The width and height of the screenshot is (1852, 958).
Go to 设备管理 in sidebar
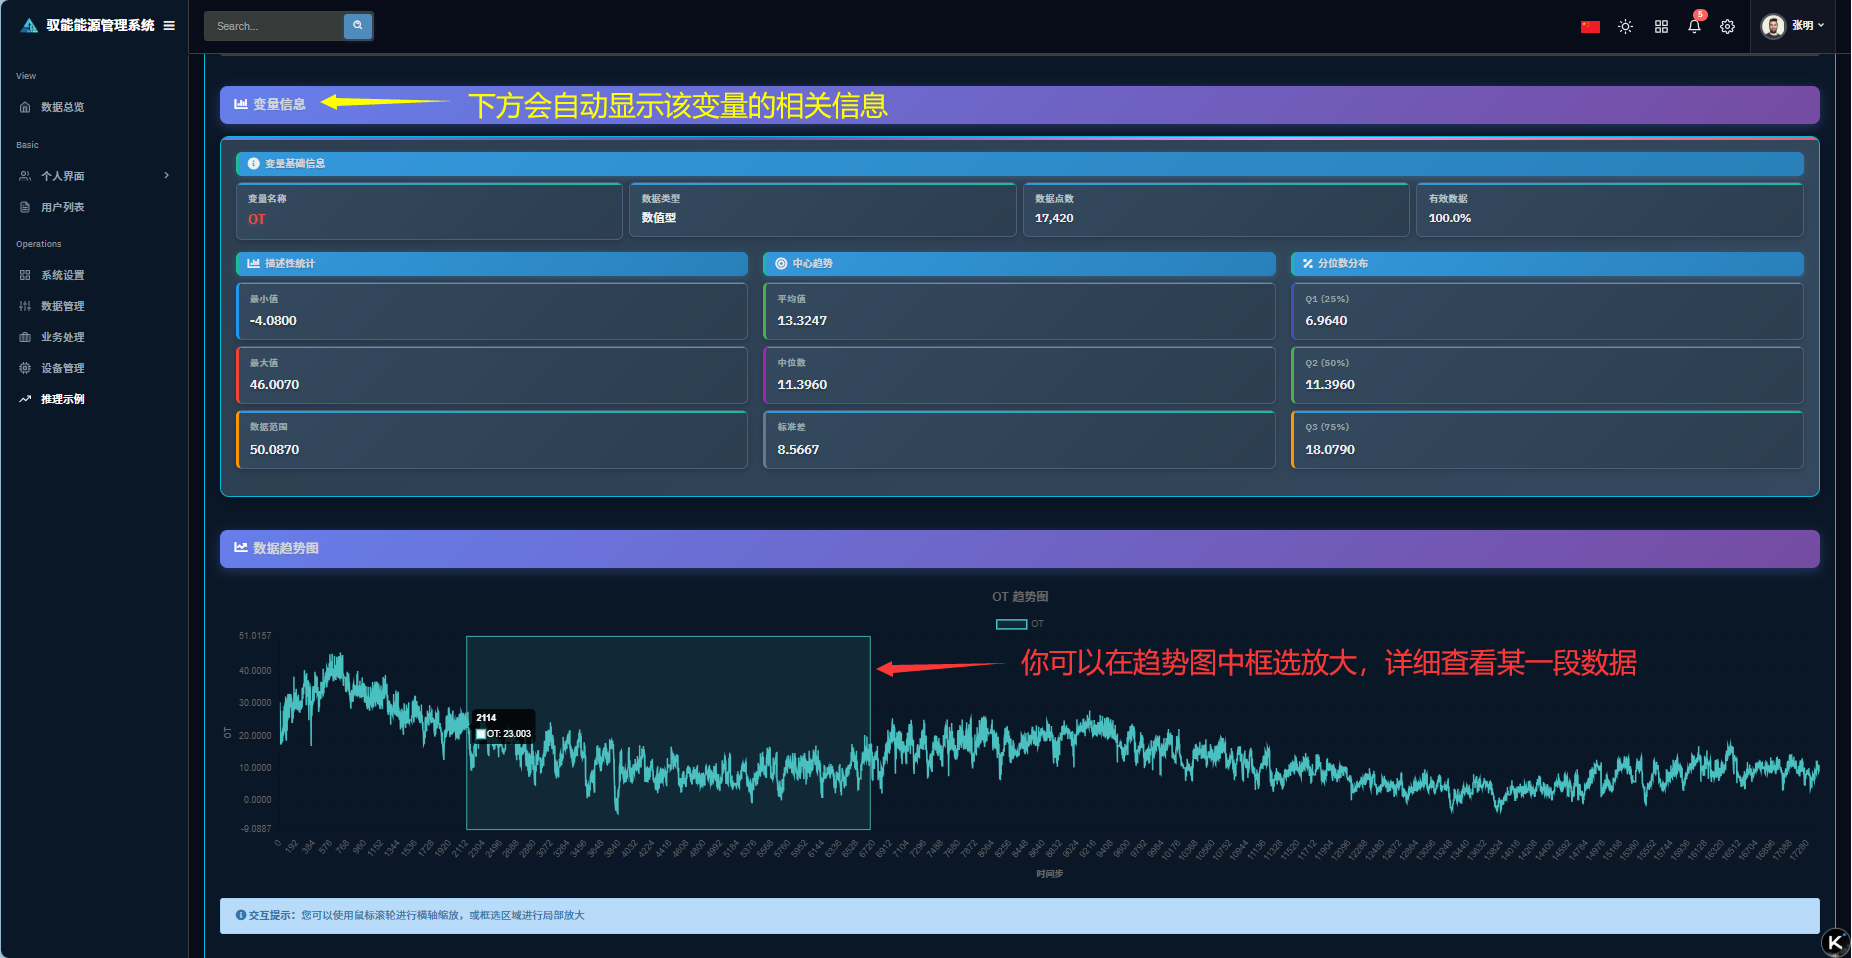[62, 368]
